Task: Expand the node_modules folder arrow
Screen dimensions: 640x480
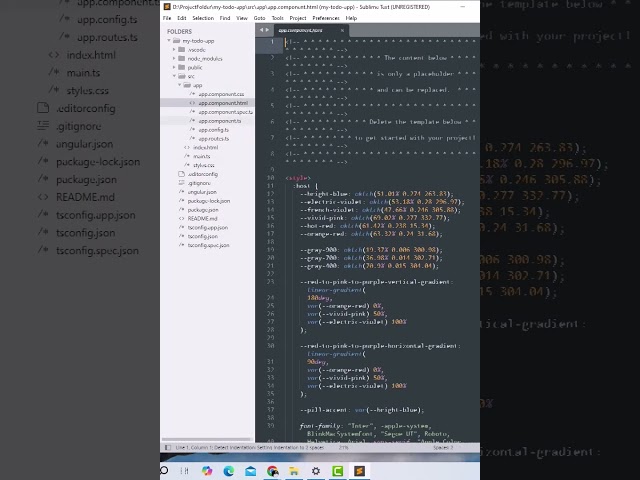Action: 174,58
